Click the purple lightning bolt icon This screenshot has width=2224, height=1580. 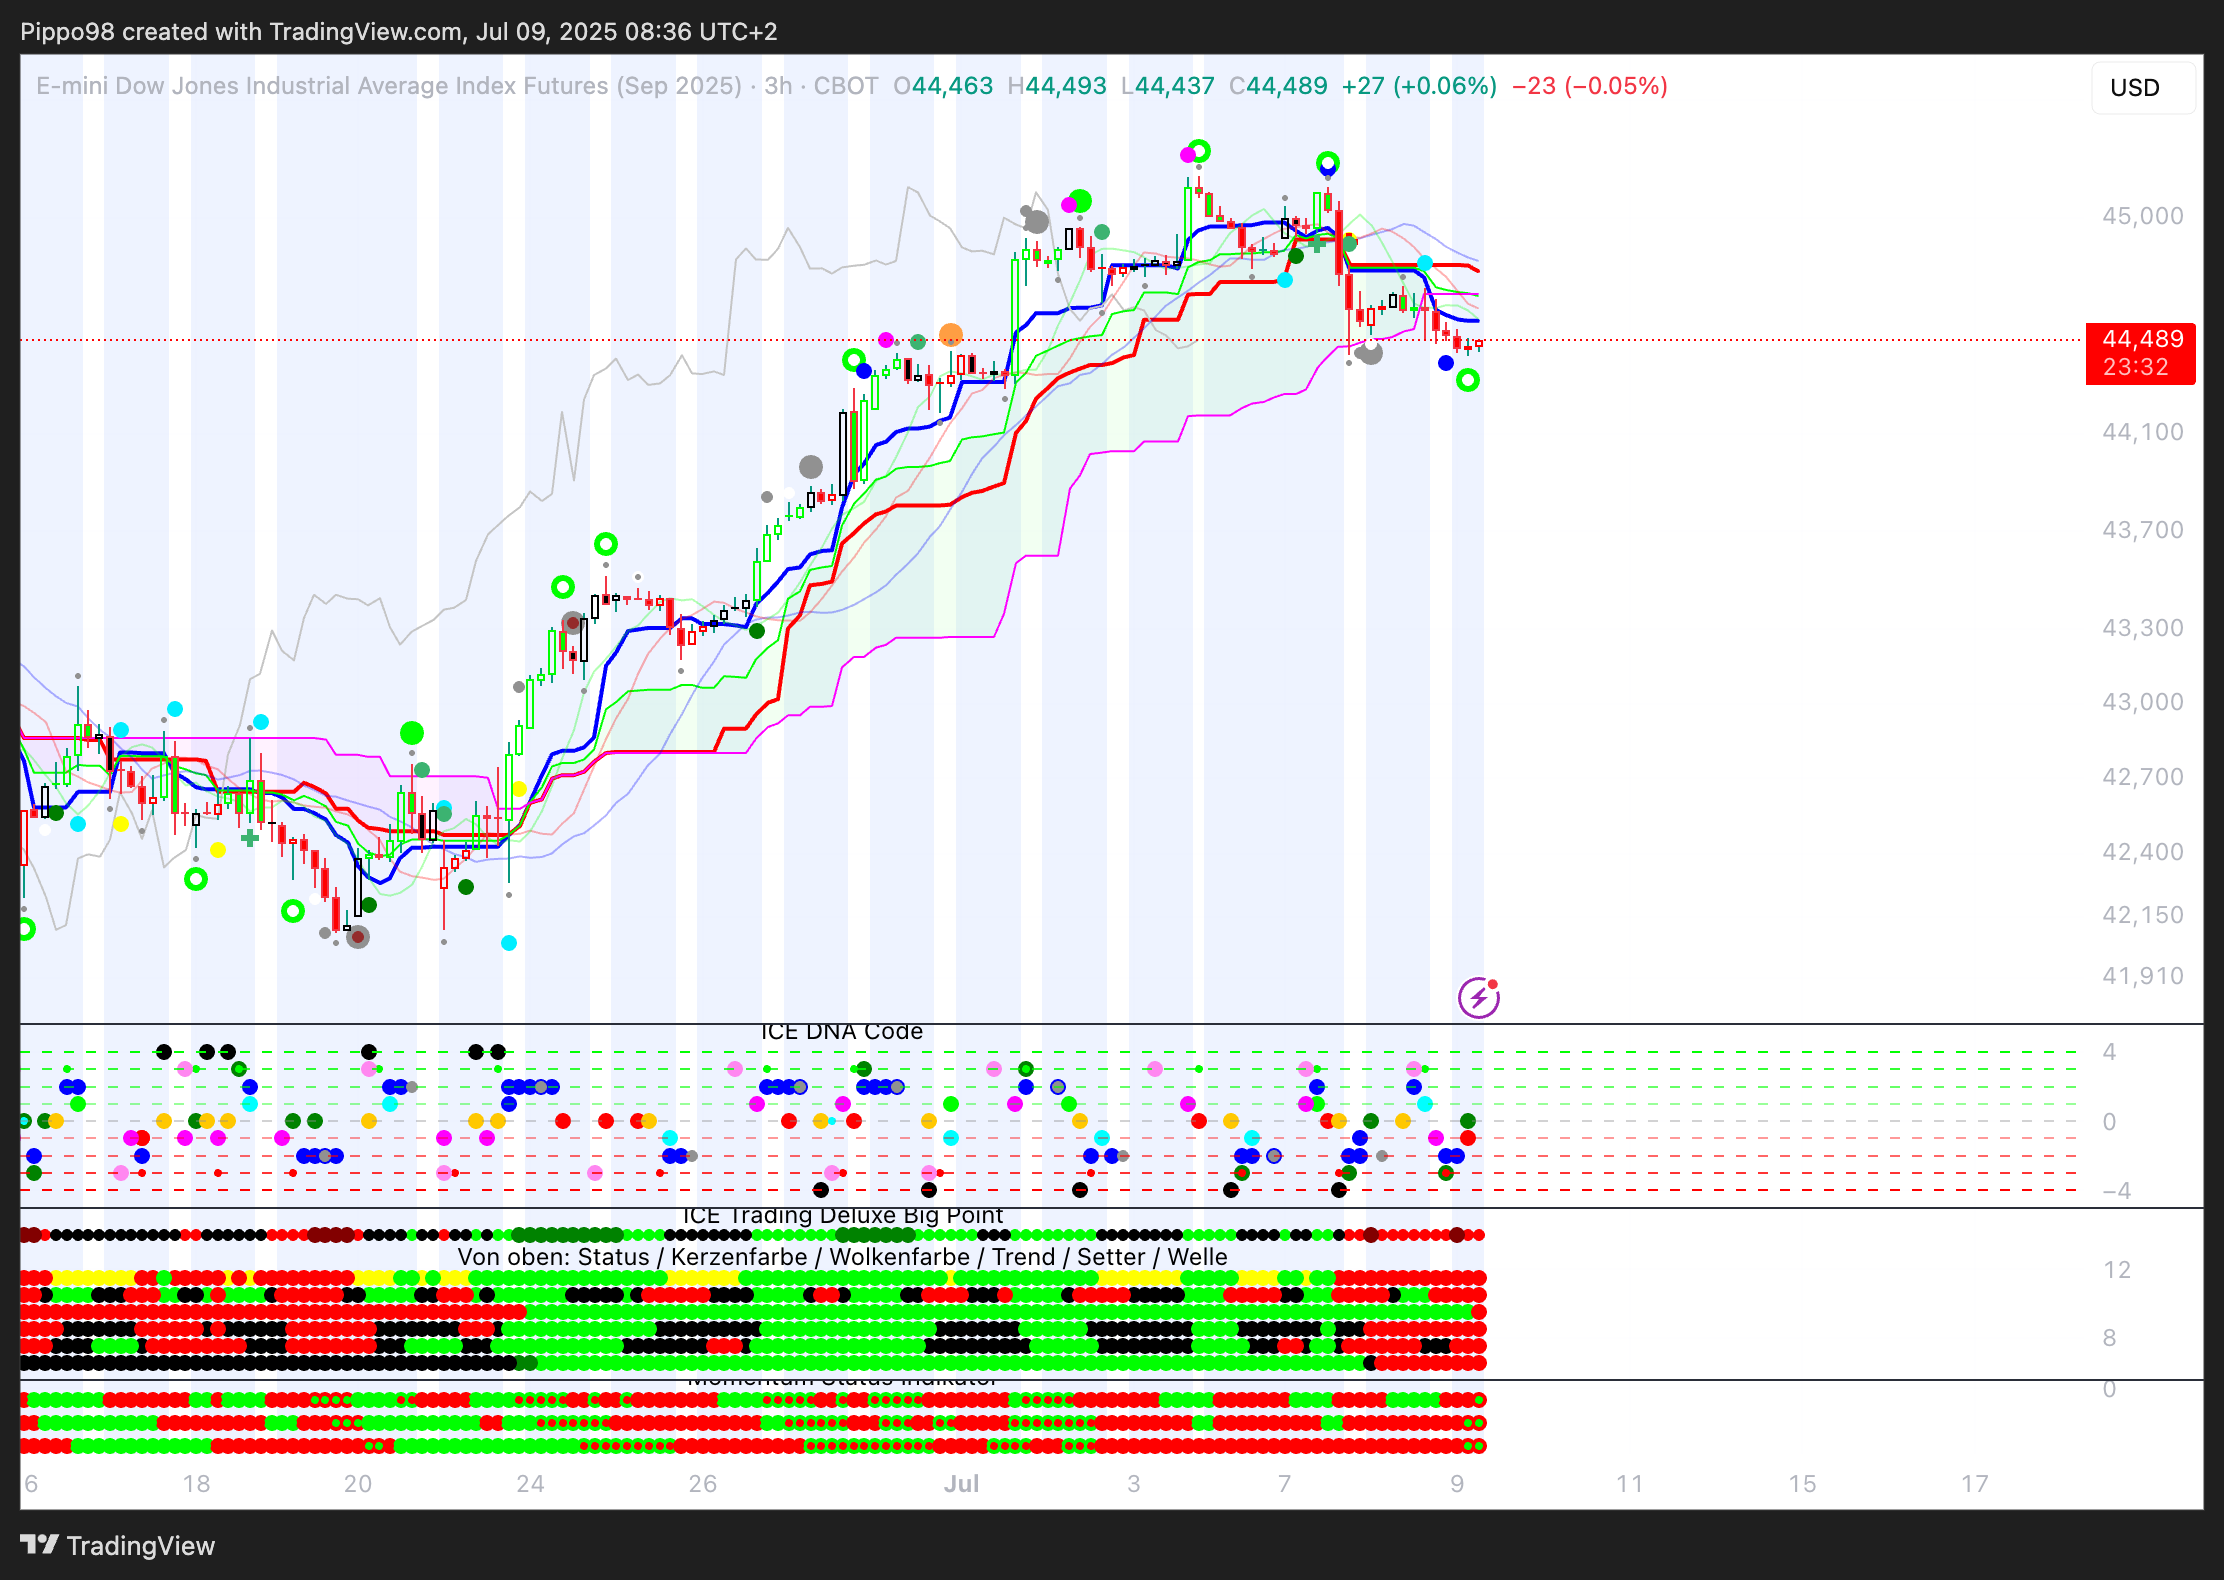pos(1478,997)
